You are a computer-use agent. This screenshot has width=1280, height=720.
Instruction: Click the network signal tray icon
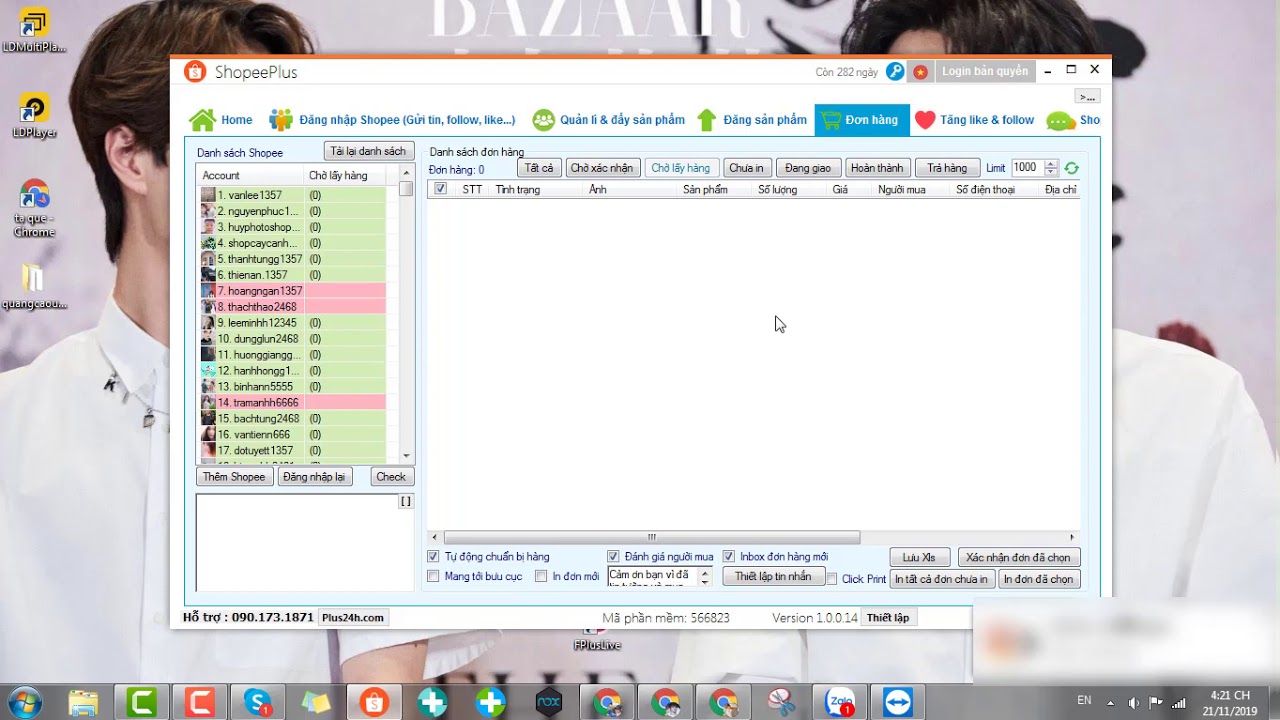point(1179,702)
